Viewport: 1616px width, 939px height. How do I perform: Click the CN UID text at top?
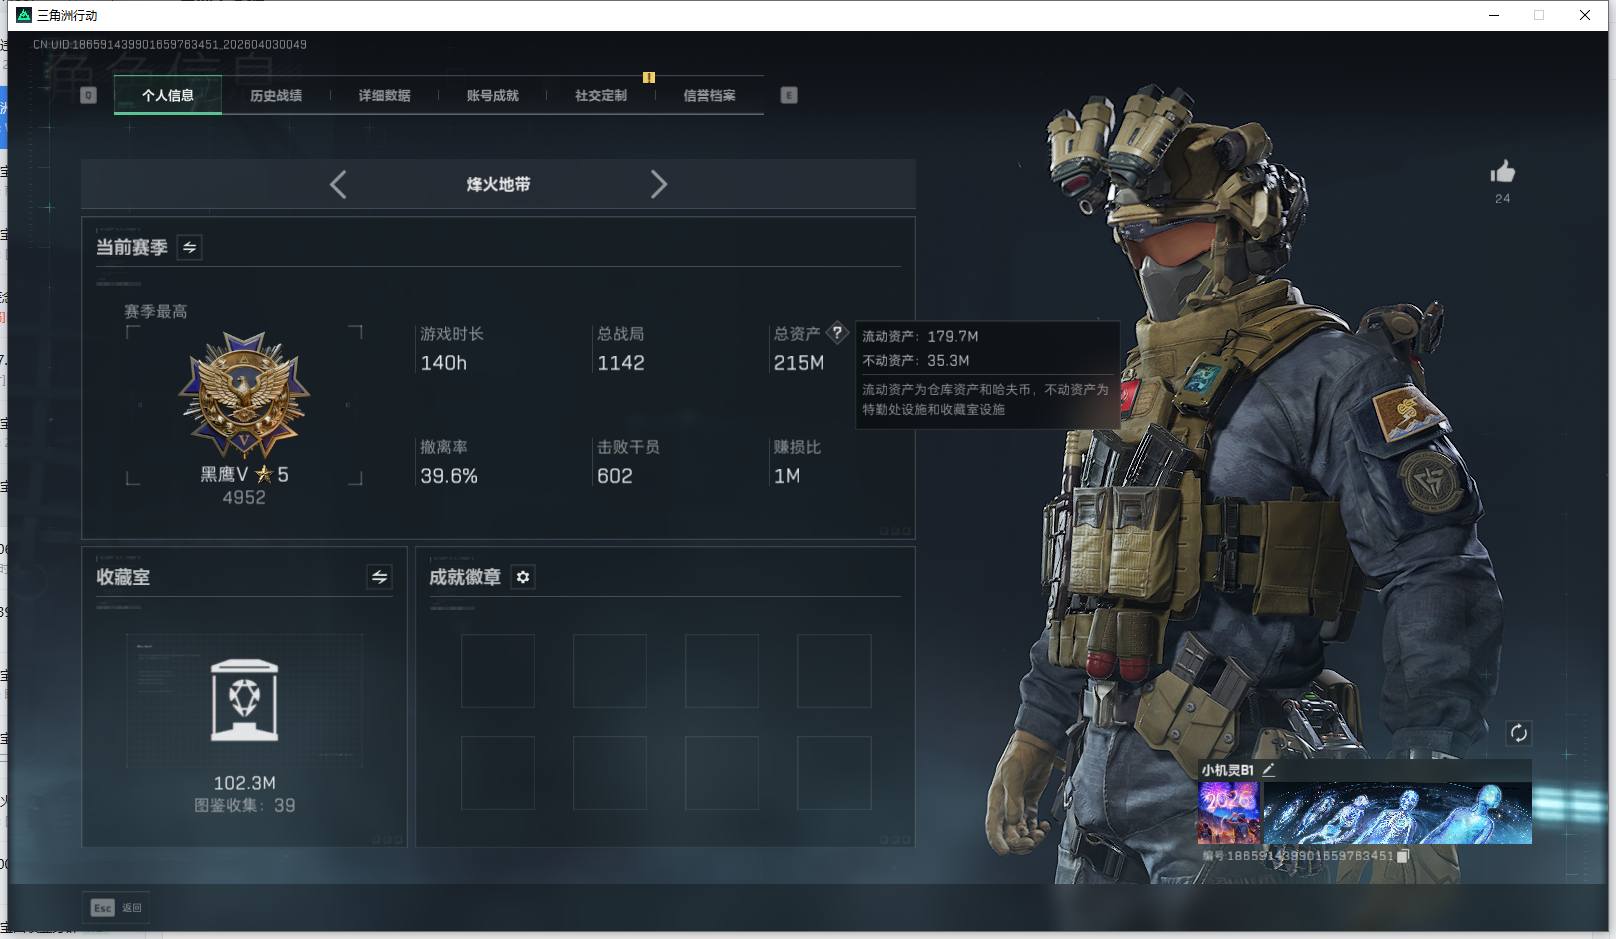coord(170,44)
